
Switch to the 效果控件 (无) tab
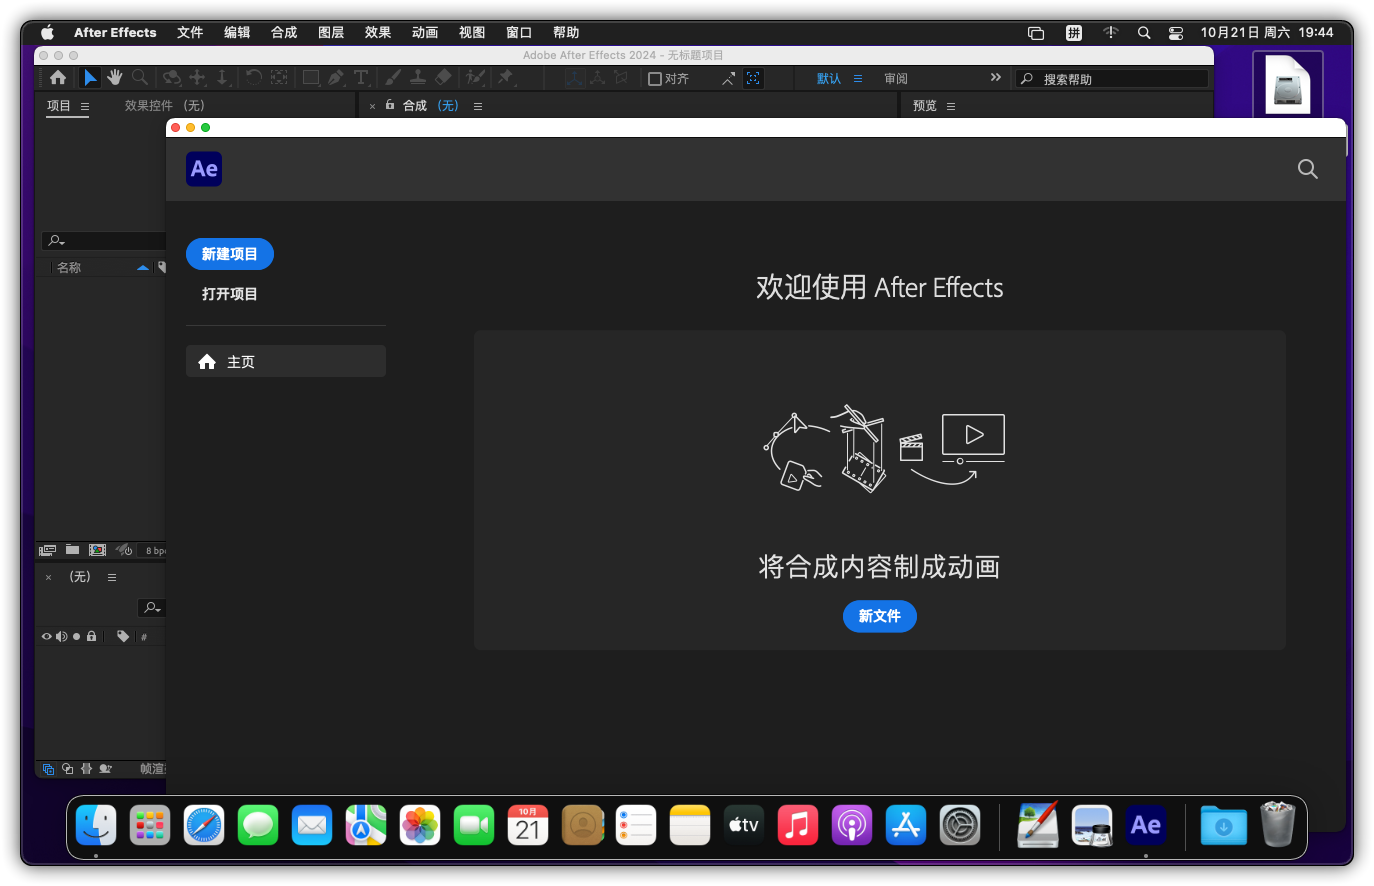click(164, 105)
